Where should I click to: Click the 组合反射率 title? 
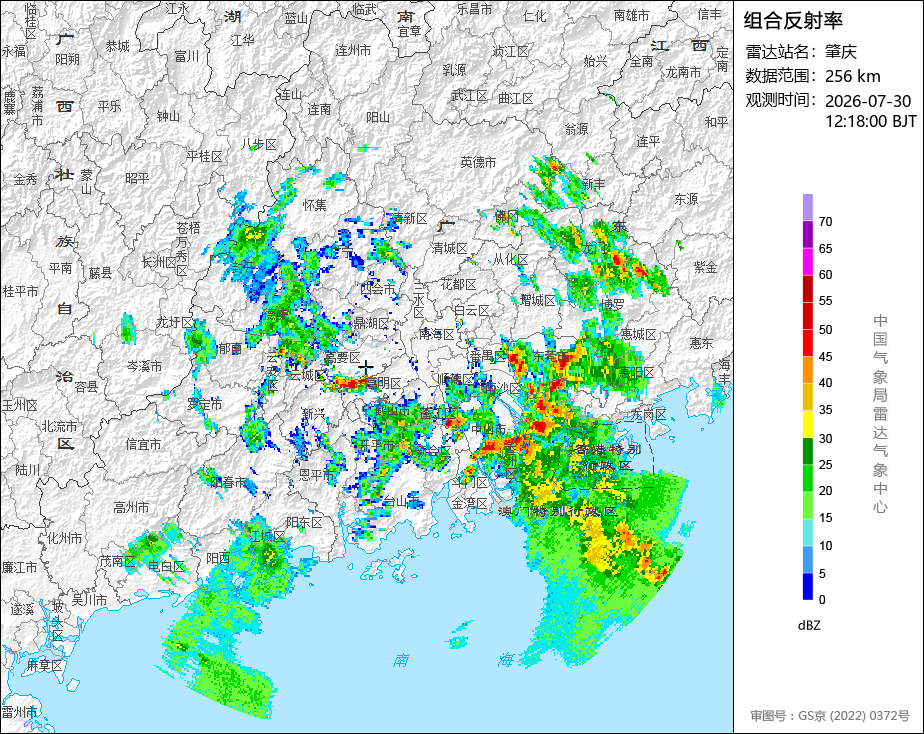coord(793,20)
